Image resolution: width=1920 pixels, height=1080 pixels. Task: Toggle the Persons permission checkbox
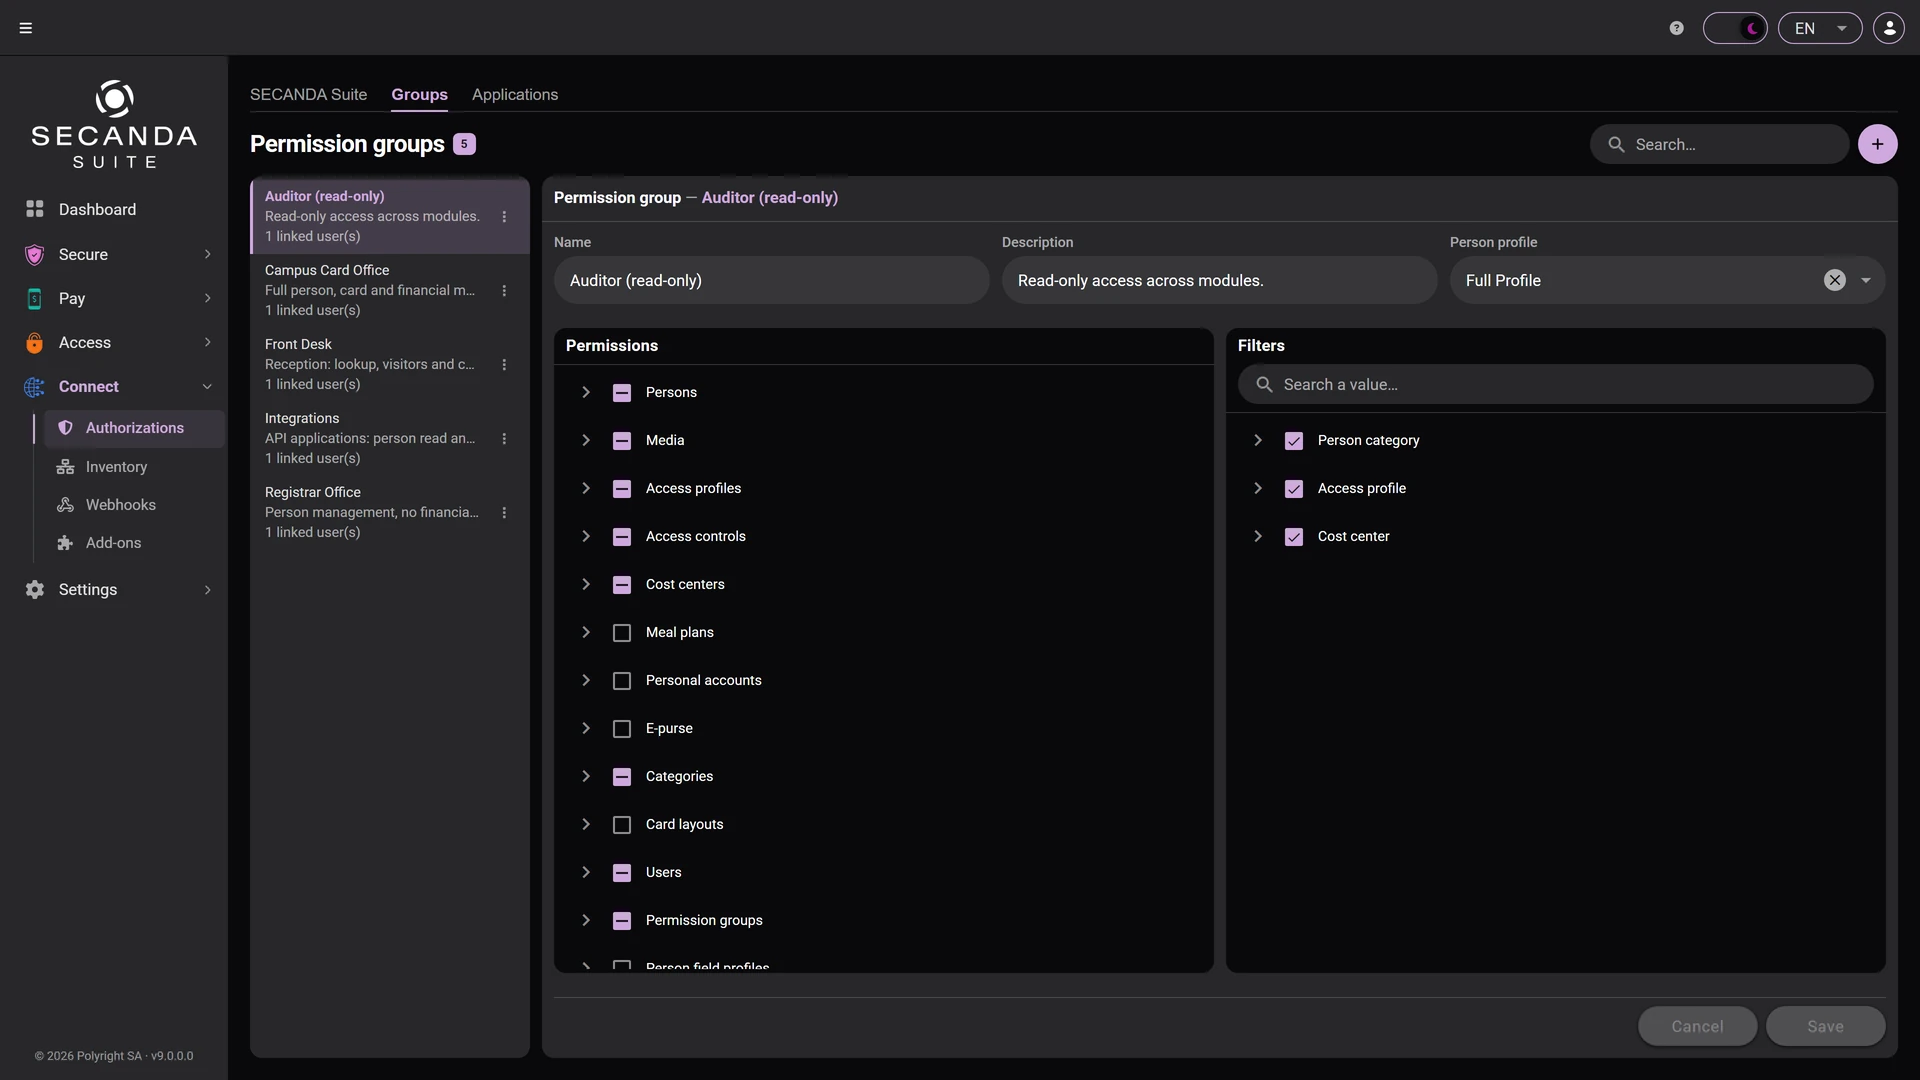click(622, 393)
